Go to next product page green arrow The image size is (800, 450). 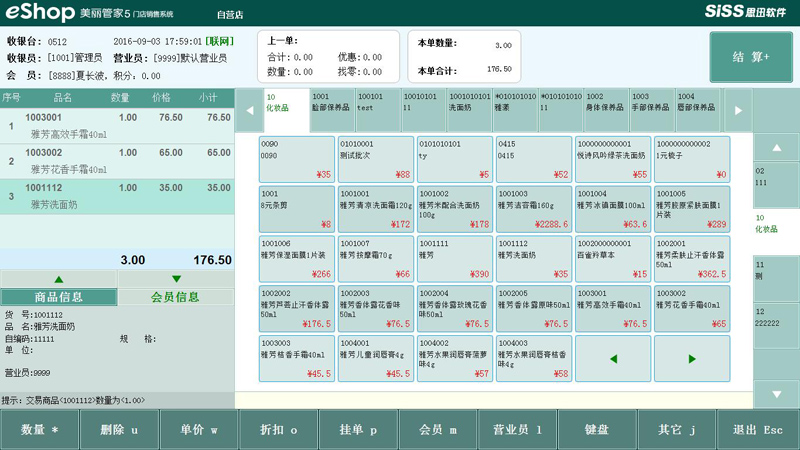click(692, 359)
